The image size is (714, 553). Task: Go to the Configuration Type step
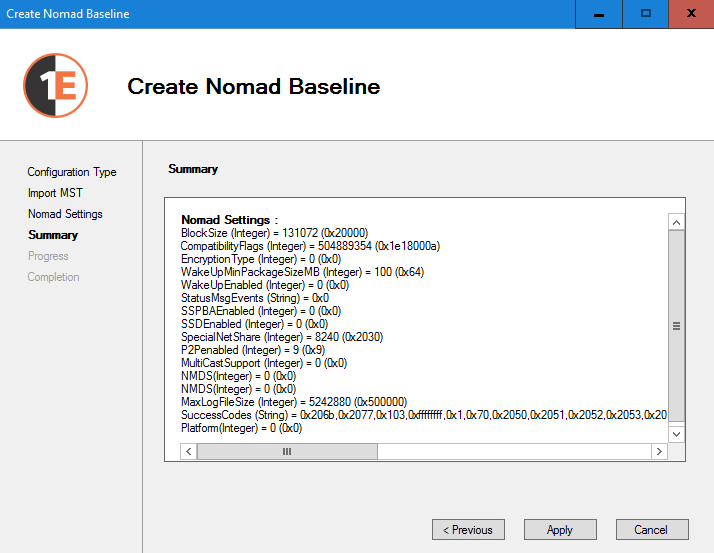coord(72,172)
